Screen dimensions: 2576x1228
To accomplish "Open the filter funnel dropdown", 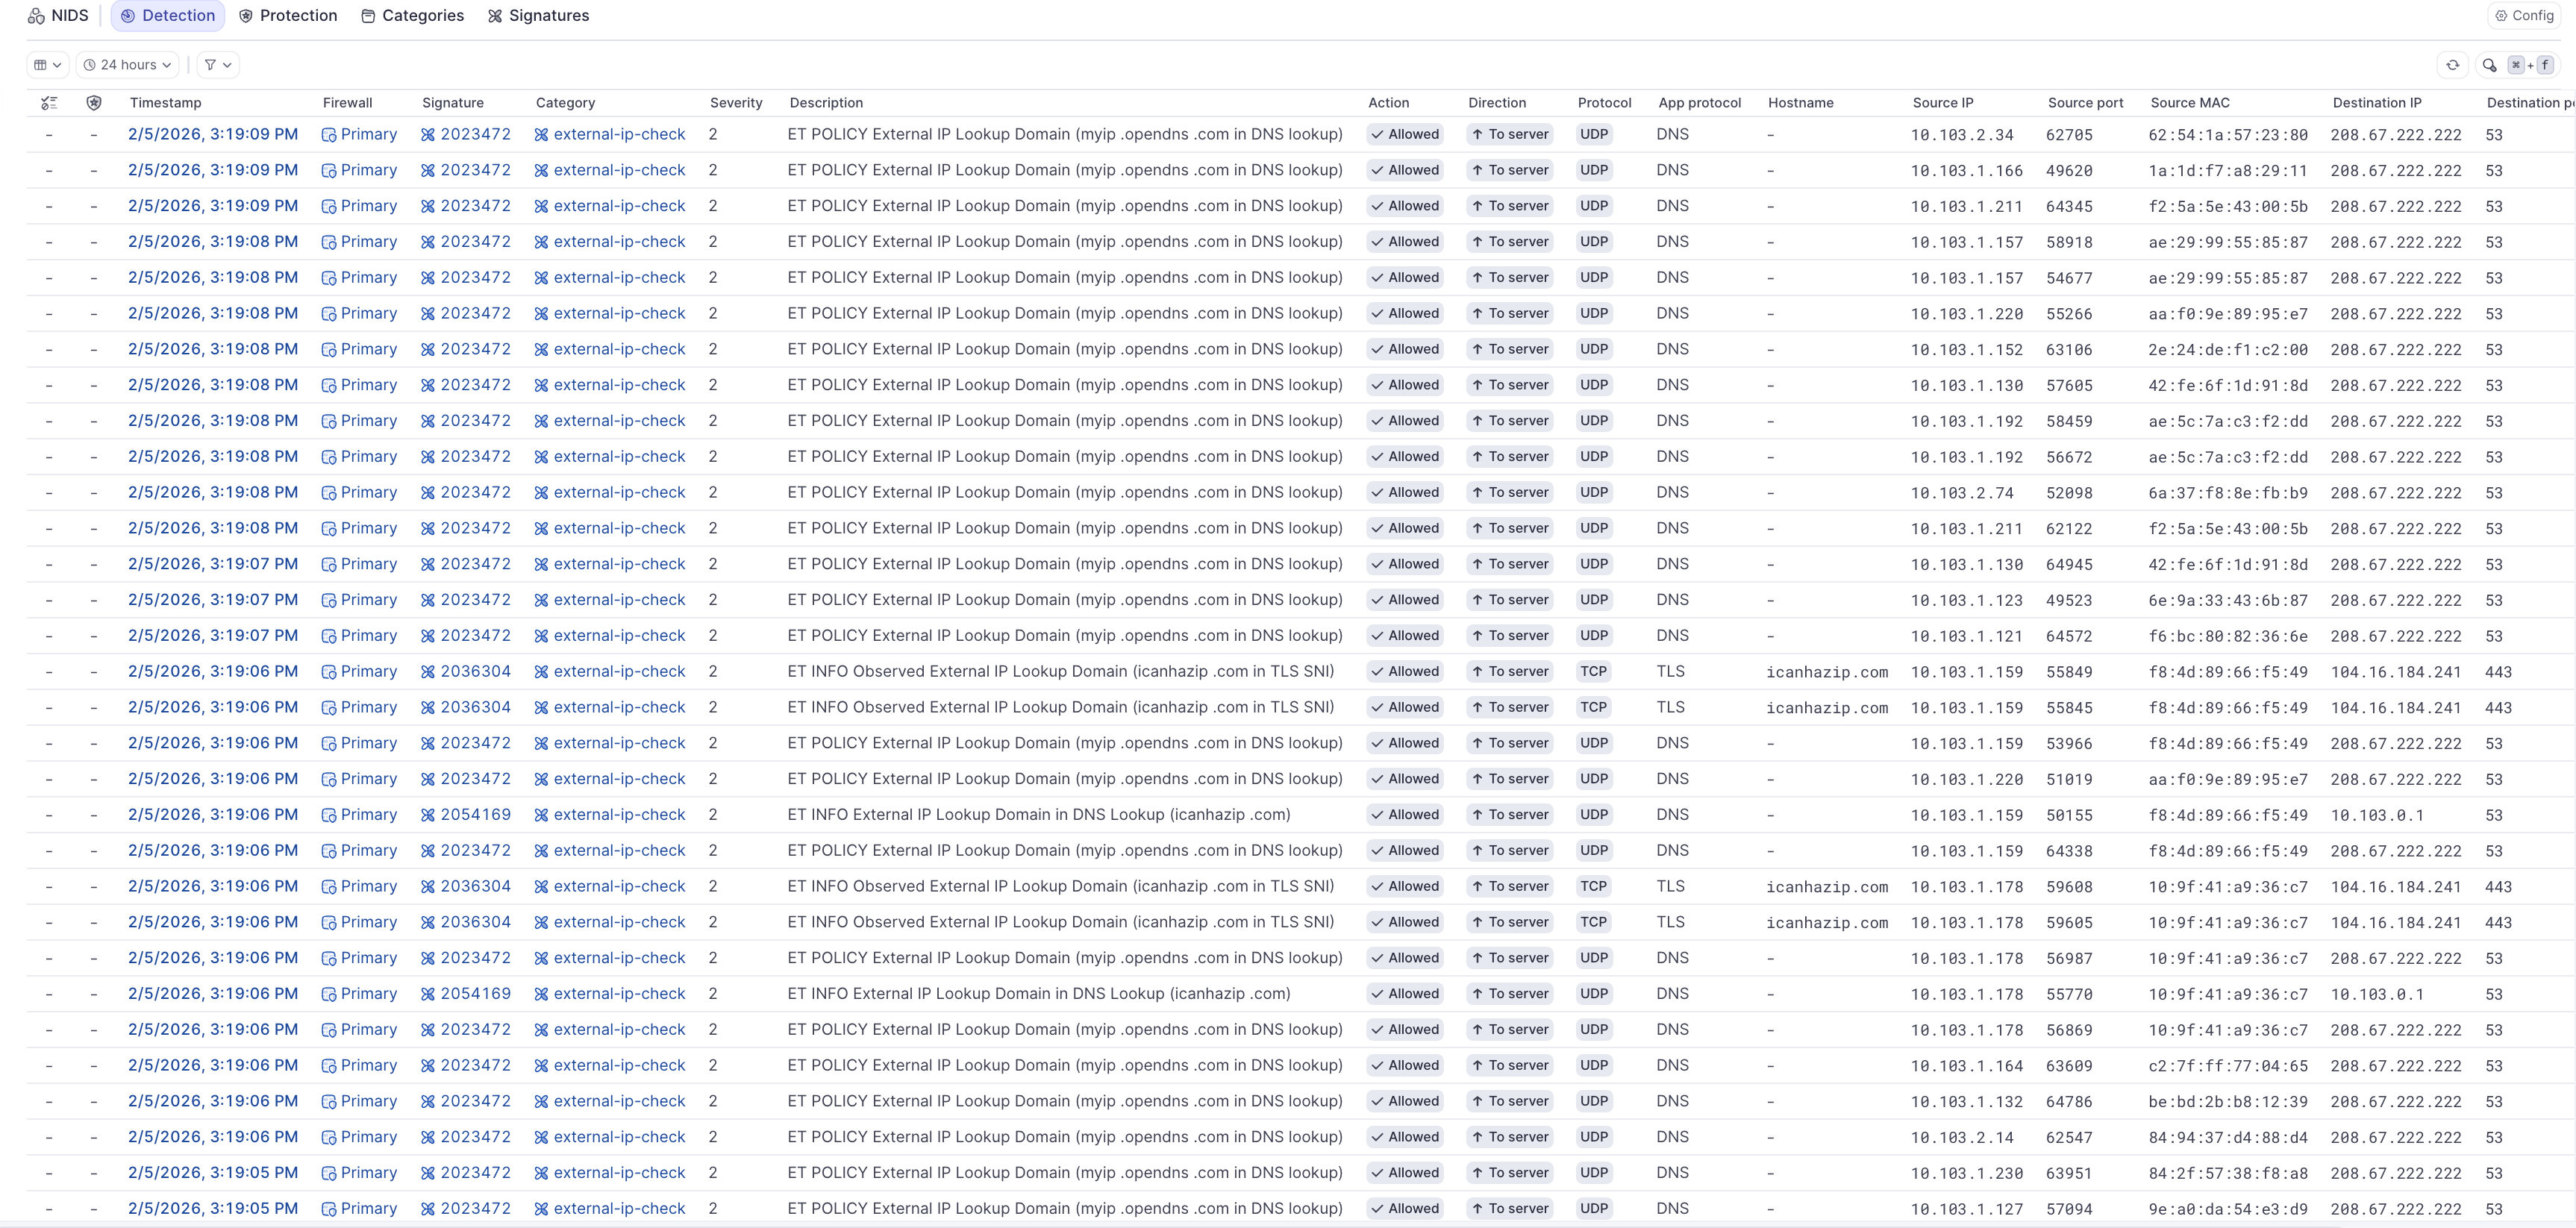I will point(217,65).
